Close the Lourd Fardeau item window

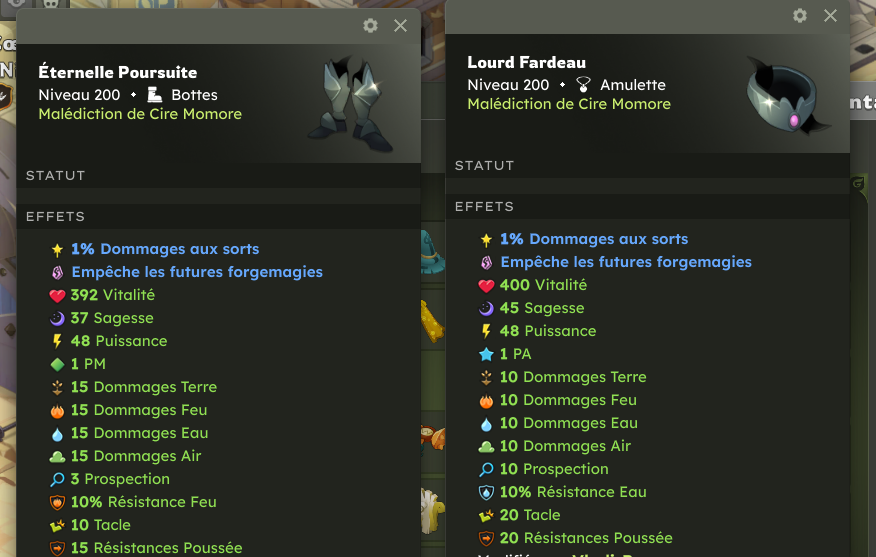(x=831, y=16)
